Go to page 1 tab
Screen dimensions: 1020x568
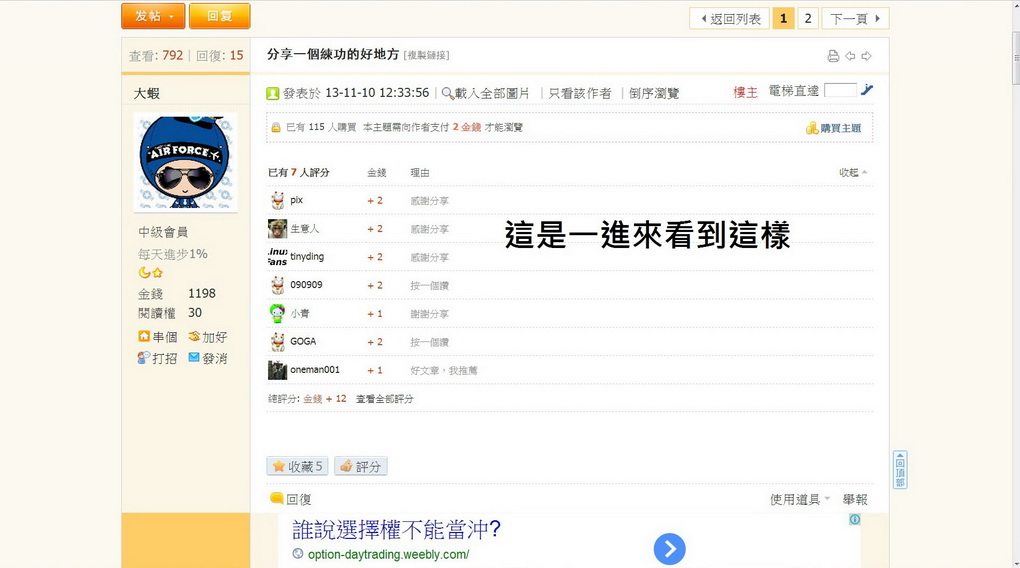pos(783,18)
